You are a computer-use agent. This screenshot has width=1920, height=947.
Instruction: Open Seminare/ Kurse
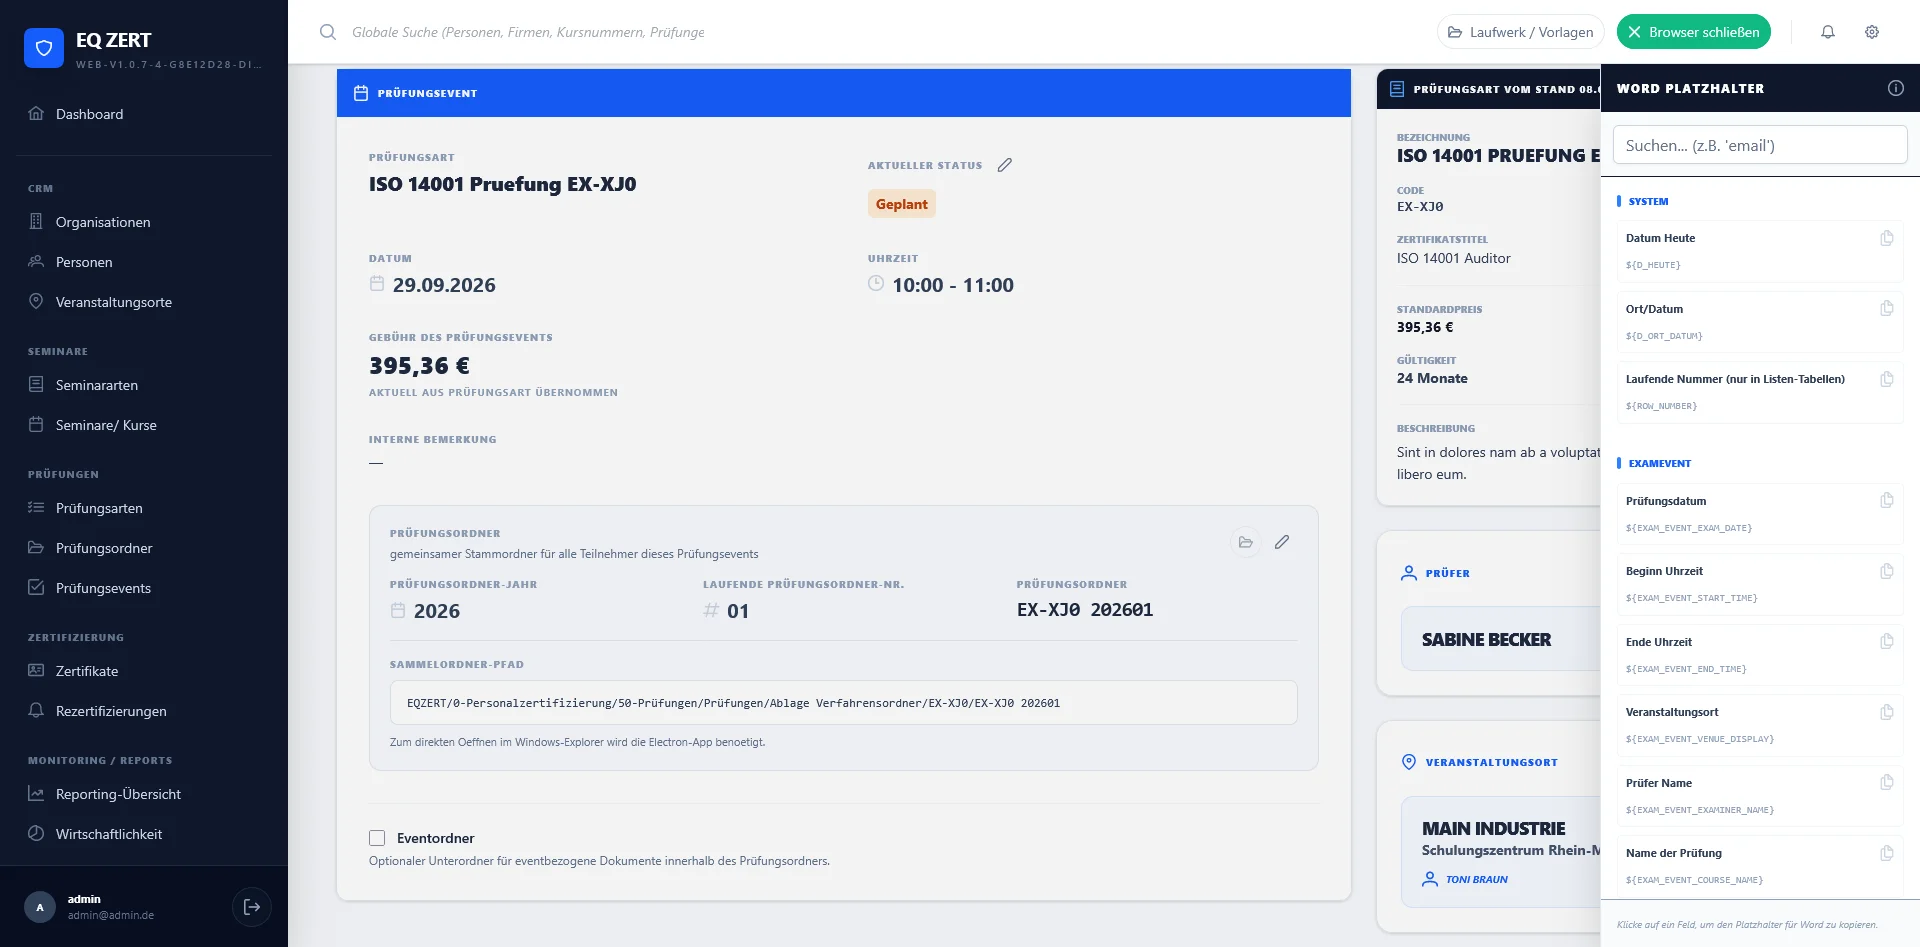[144, 425]
